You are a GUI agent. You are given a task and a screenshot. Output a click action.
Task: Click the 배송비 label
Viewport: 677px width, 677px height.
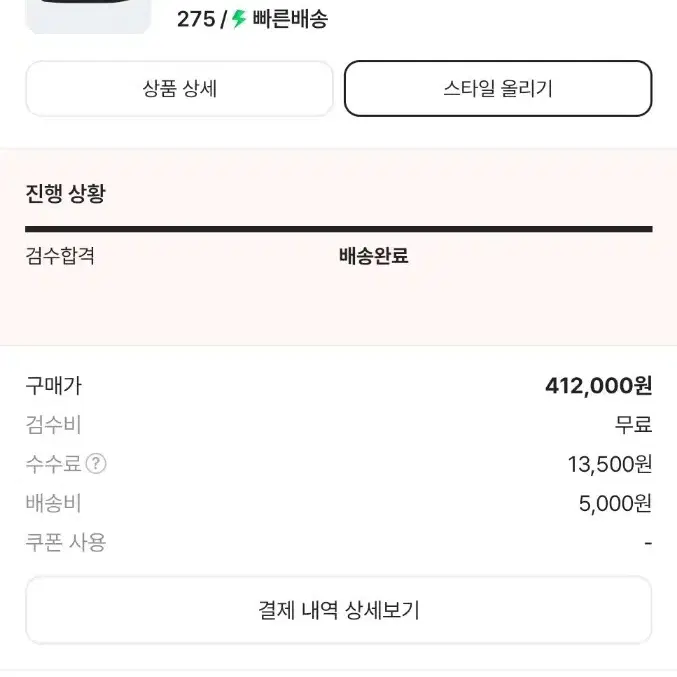(x=54, y=503)
